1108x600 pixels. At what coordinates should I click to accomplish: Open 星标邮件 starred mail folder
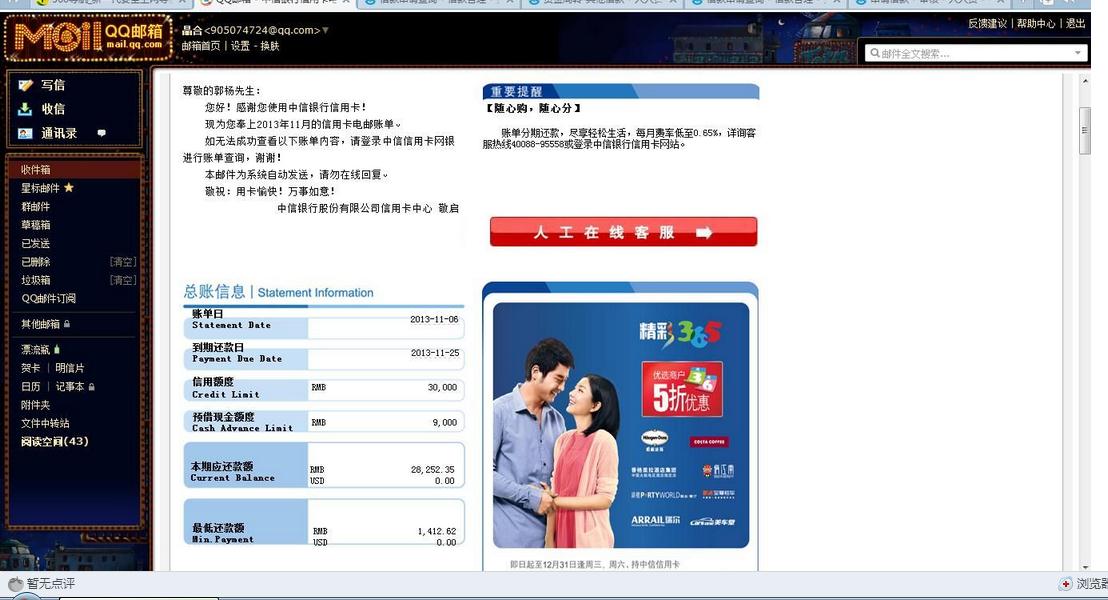point(40,188)
